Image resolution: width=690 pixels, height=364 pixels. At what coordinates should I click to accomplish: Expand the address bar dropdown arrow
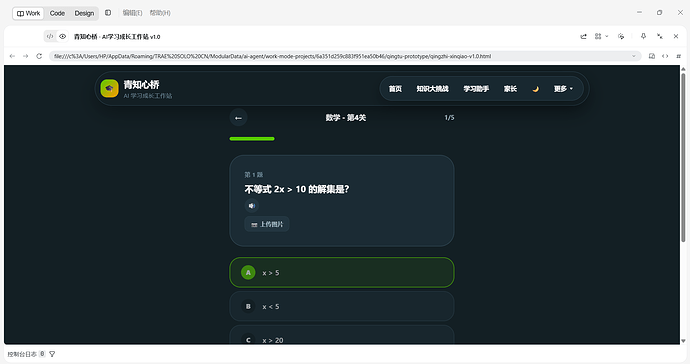[634, 56]
